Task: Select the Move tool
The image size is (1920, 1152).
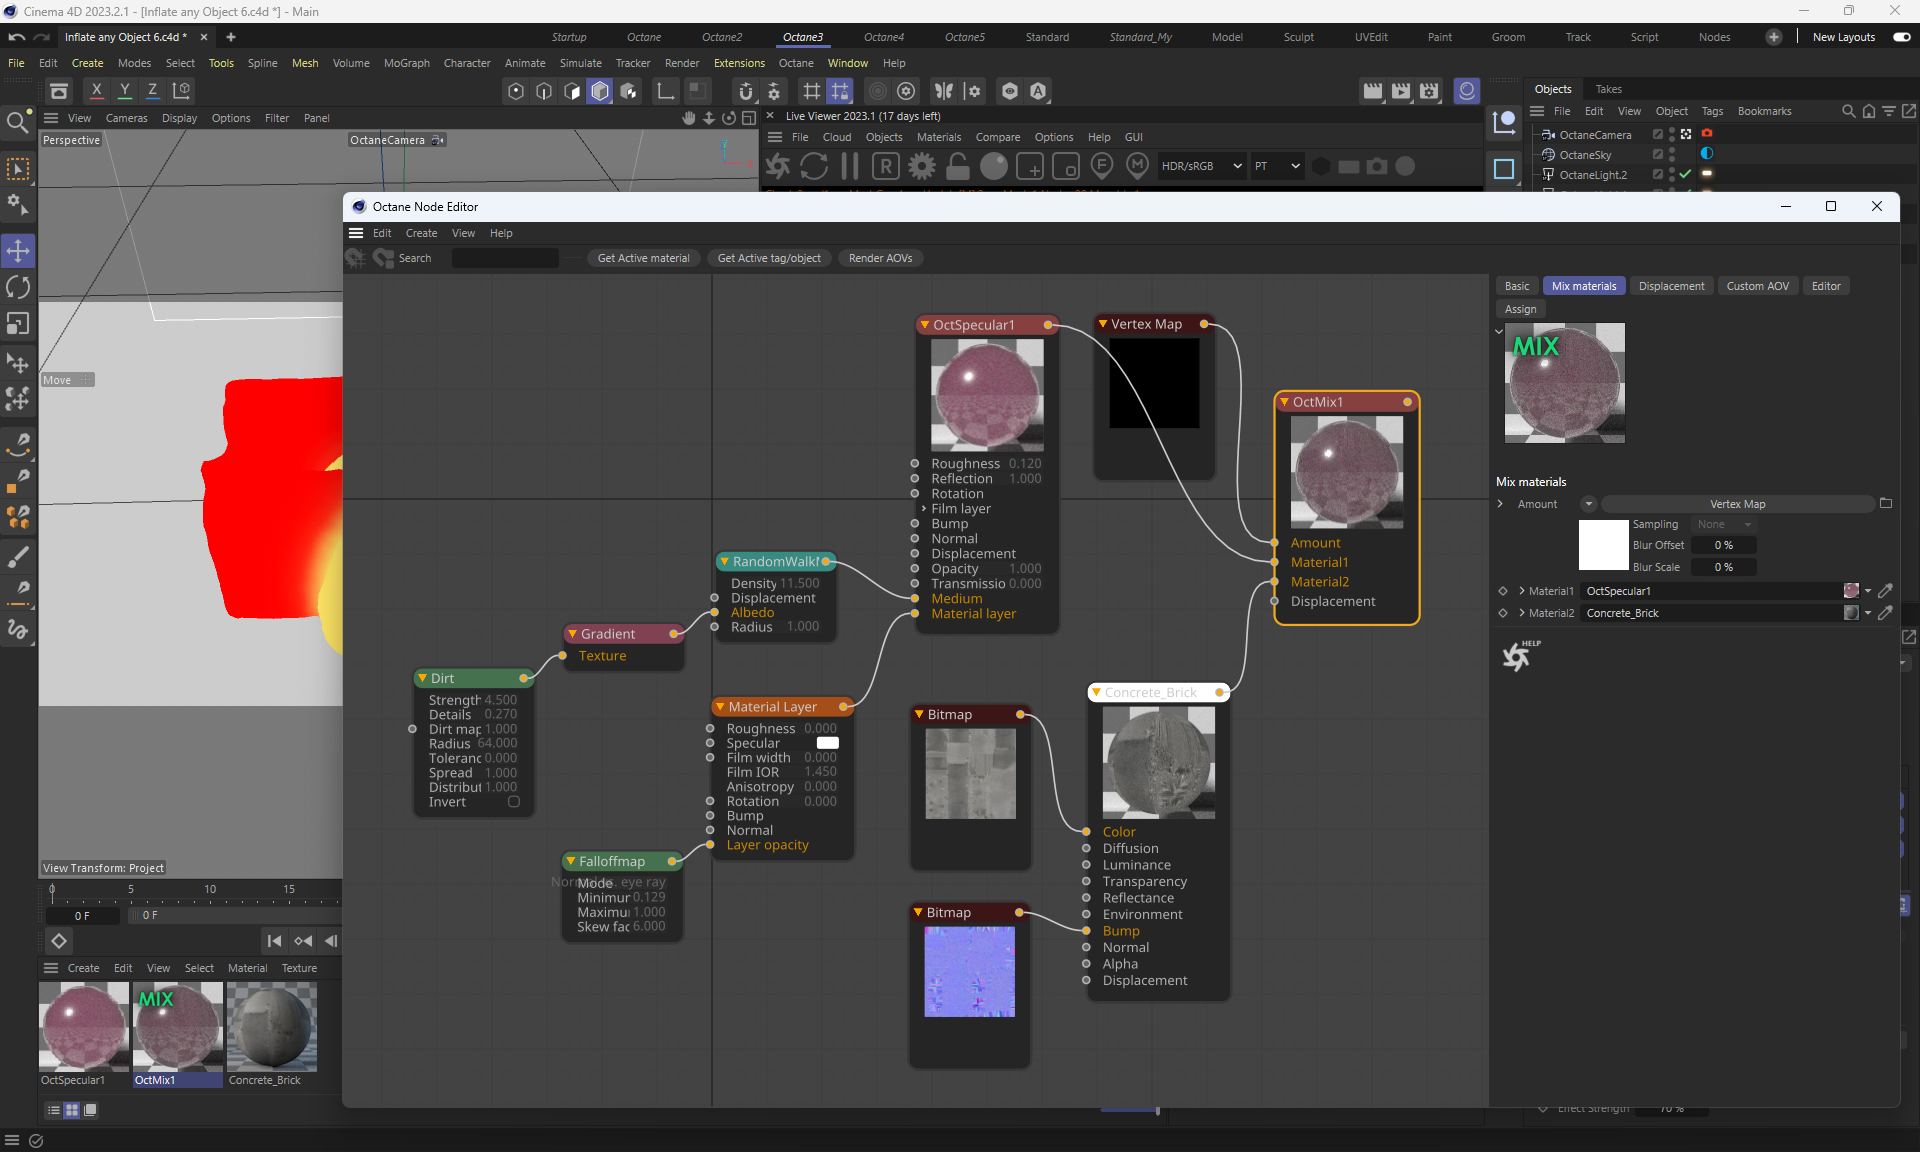Action: 18,250
